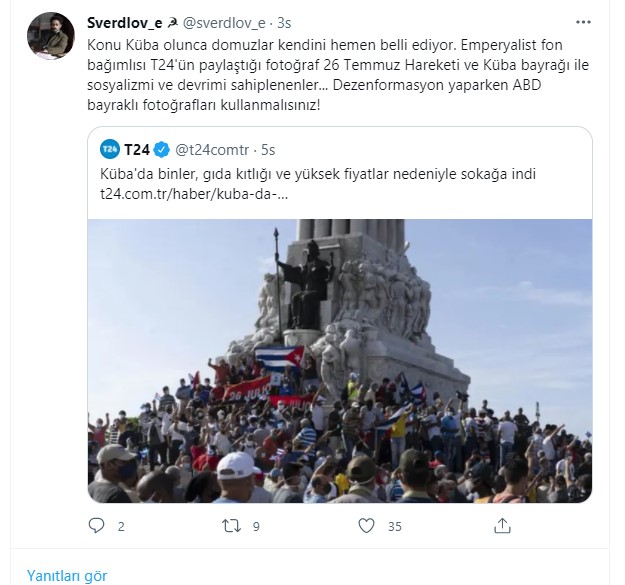The width and height of the screenshot is (625, 585).
Task: Click the T24 round logo avatar
Action: coord(110,150)
